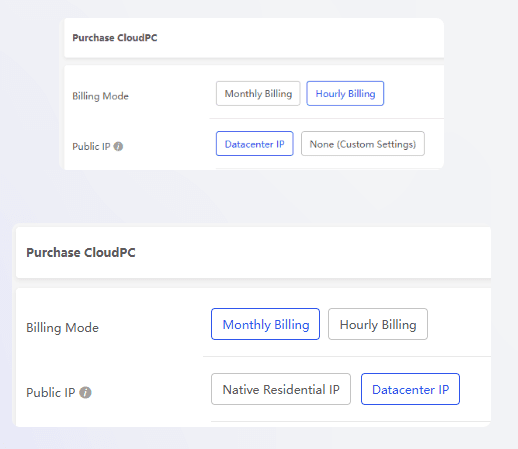
Task: Click the Purchase CloudPC heading in upper panel
Action: coord(115,38)
